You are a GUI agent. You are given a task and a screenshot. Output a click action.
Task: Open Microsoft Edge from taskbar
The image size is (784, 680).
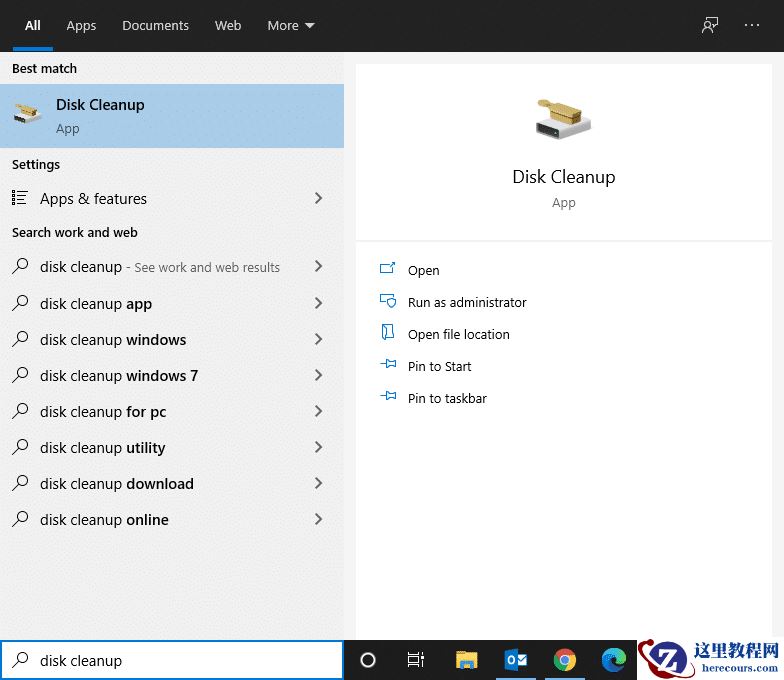point(613,660)
